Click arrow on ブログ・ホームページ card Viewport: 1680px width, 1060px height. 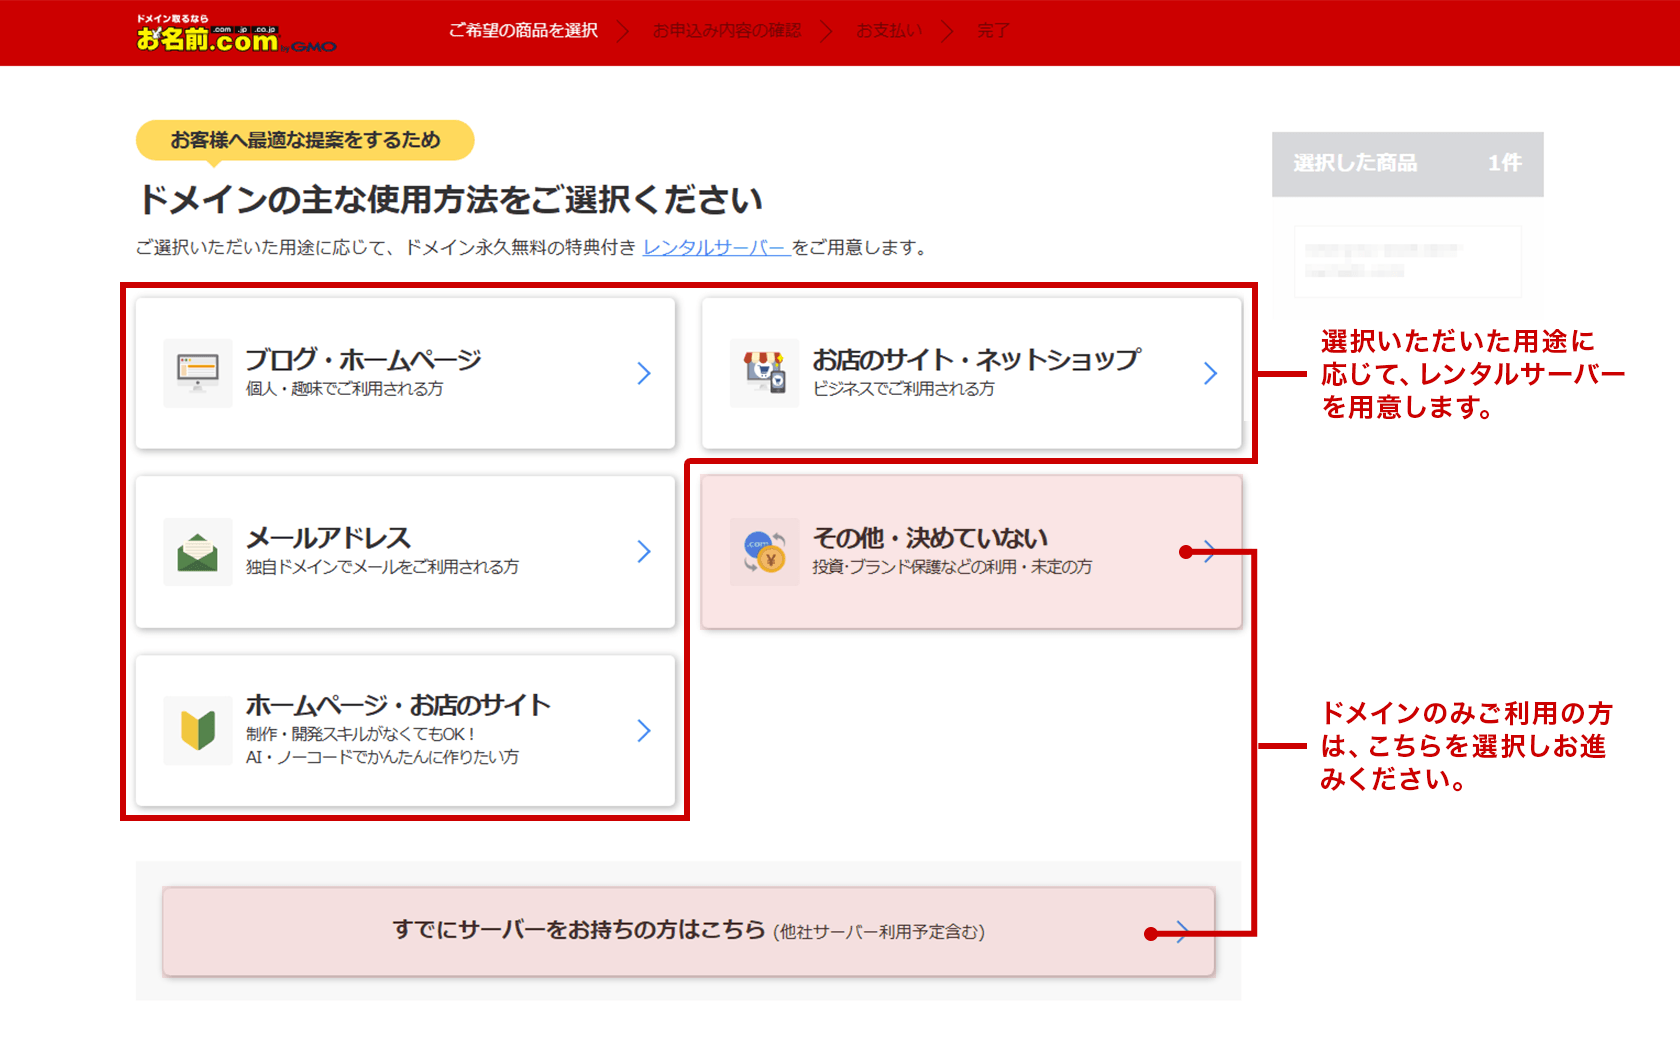pos(644,373)
